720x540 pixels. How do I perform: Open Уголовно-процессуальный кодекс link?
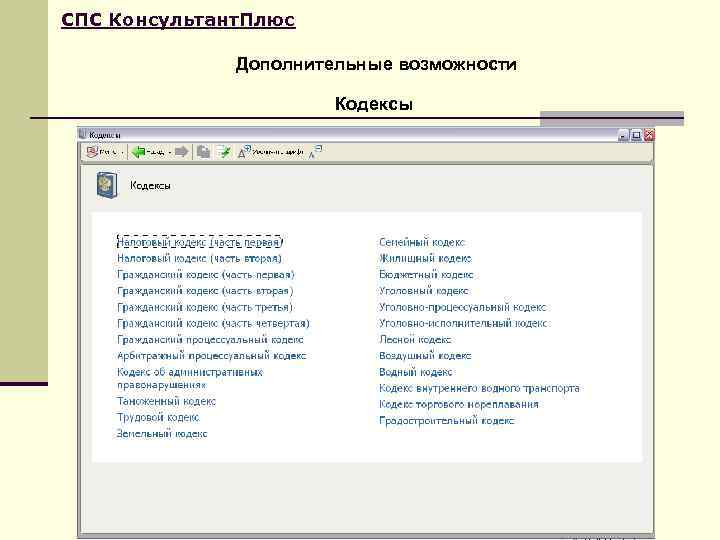tap(462, 307)
